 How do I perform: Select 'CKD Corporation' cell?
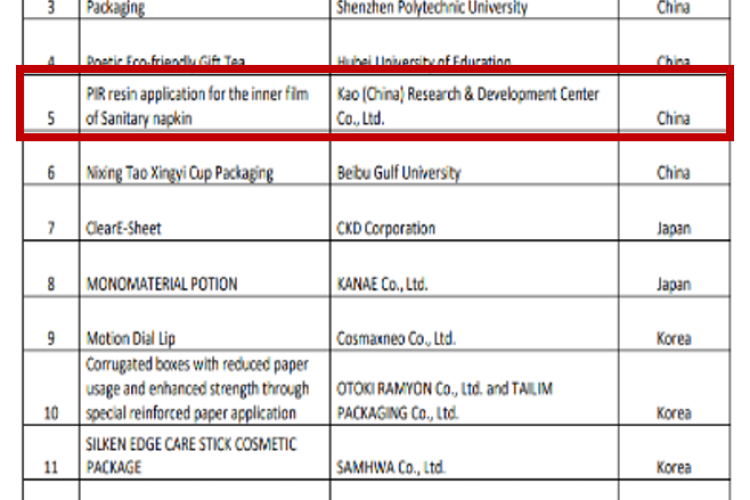point(474,212)
